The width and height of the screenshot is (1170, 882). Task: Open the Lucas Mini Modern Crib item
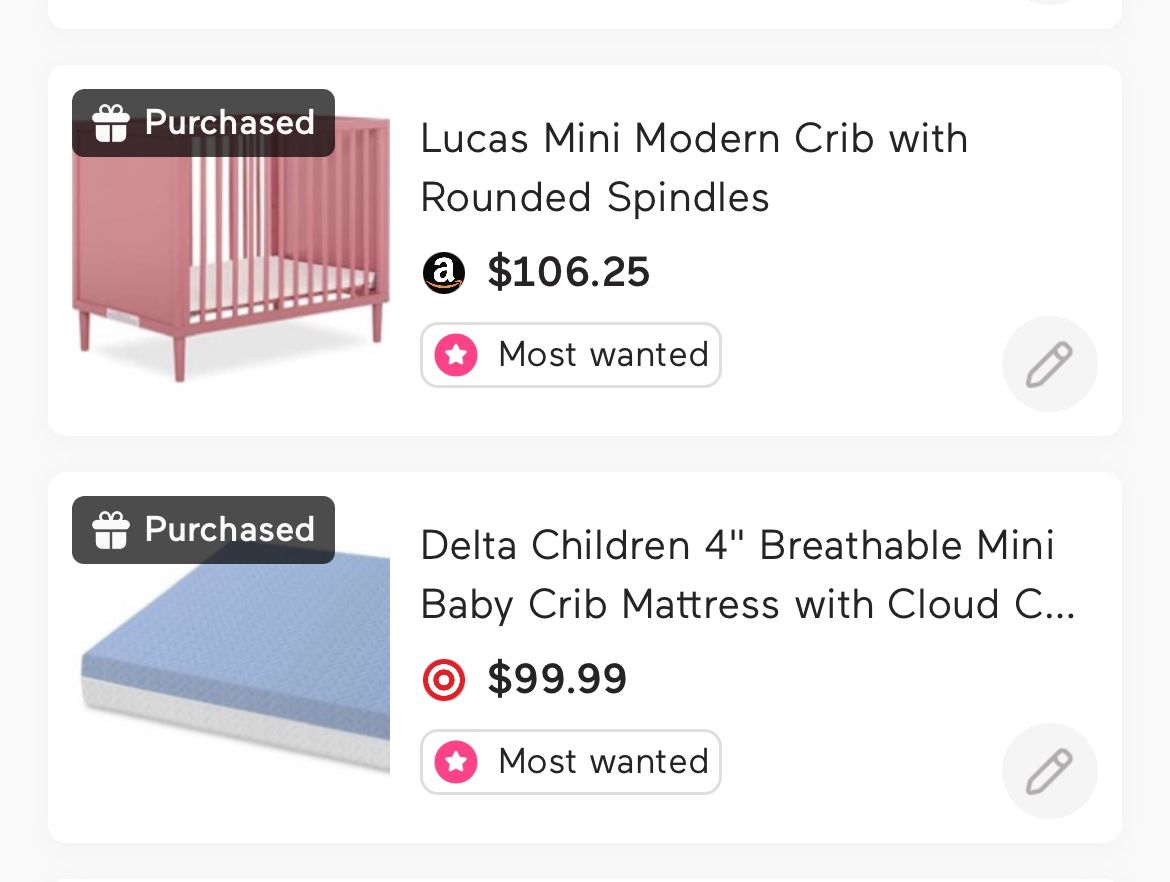[694, 168]
